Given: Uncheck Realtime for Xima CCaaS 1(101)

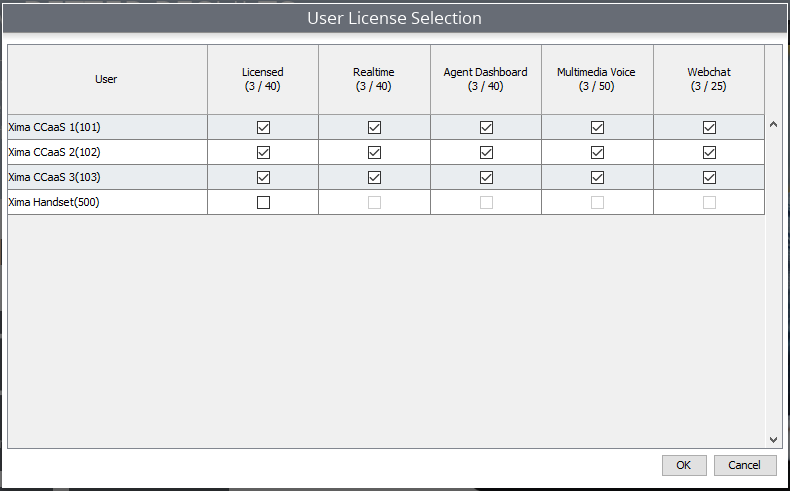Looking at the screenshot, I should pyautogui.click(x=374, y=127).
